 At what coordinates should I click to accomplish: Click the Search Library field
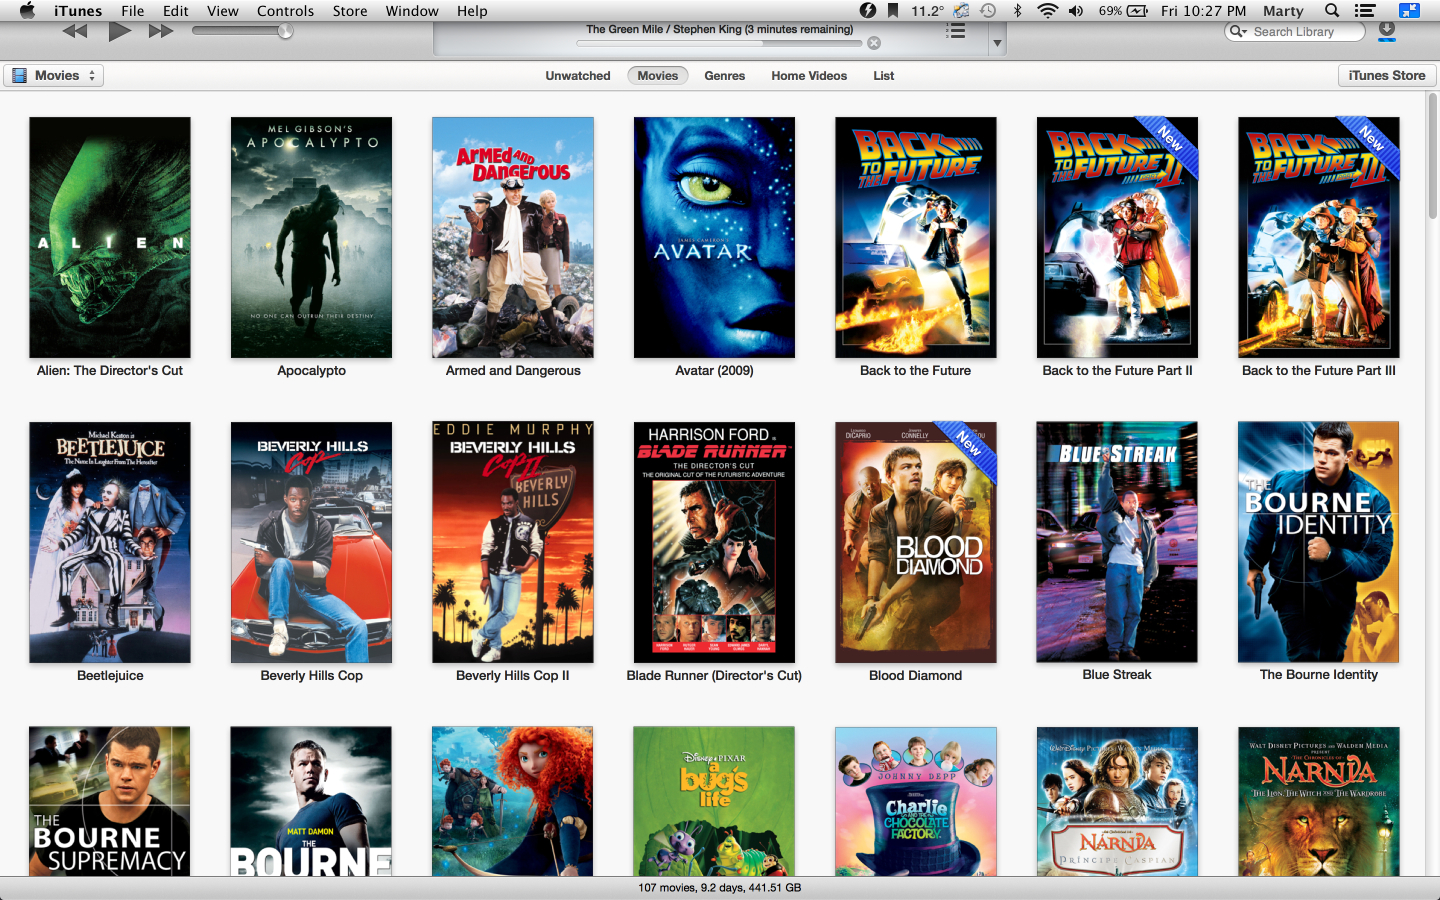(1295, 31)
